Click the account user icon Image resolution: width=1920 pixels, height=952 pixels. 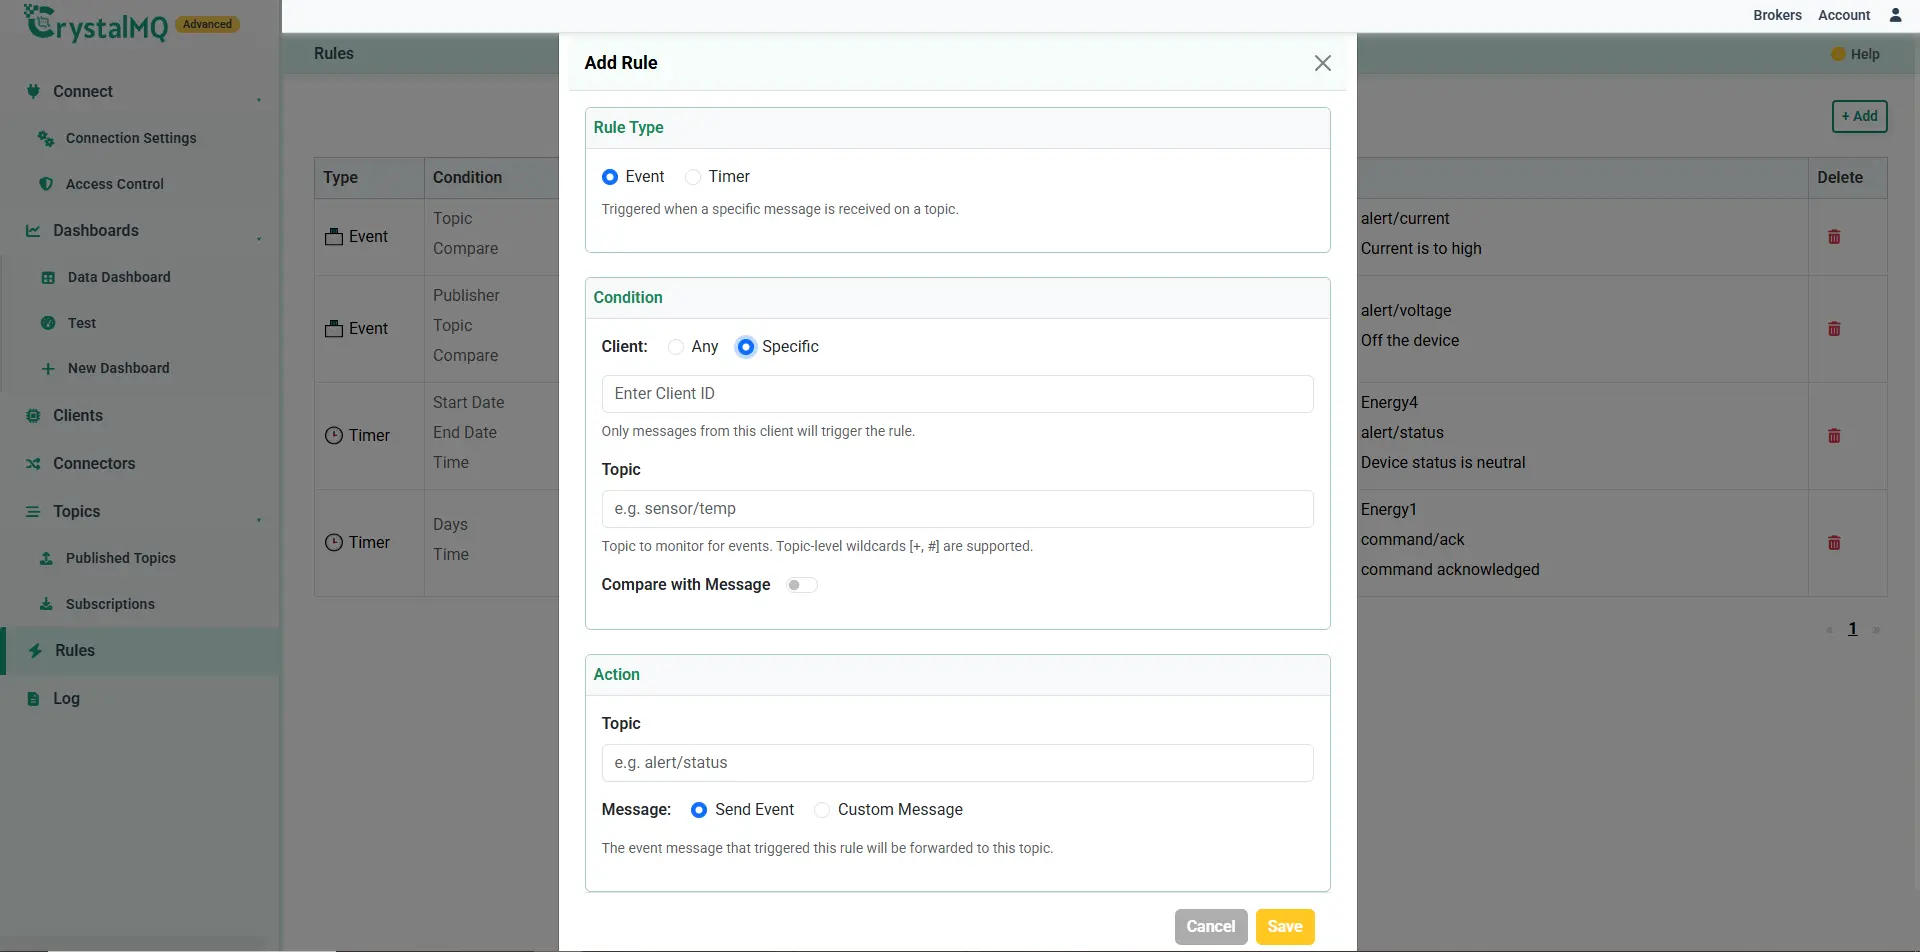tap(1895, 15)
